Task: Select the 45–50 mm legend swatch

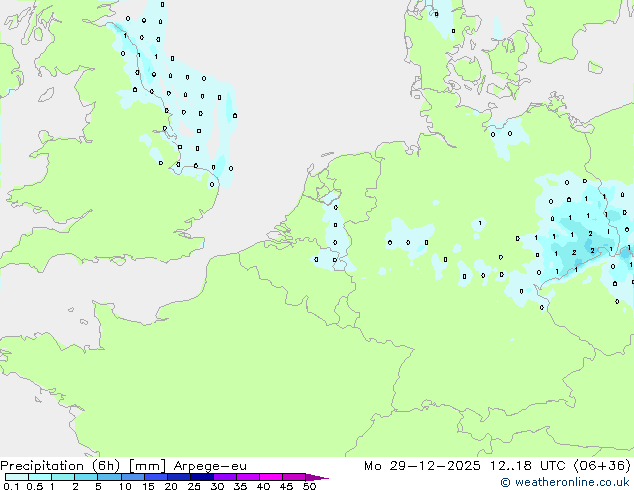Action: coord(294,477)
